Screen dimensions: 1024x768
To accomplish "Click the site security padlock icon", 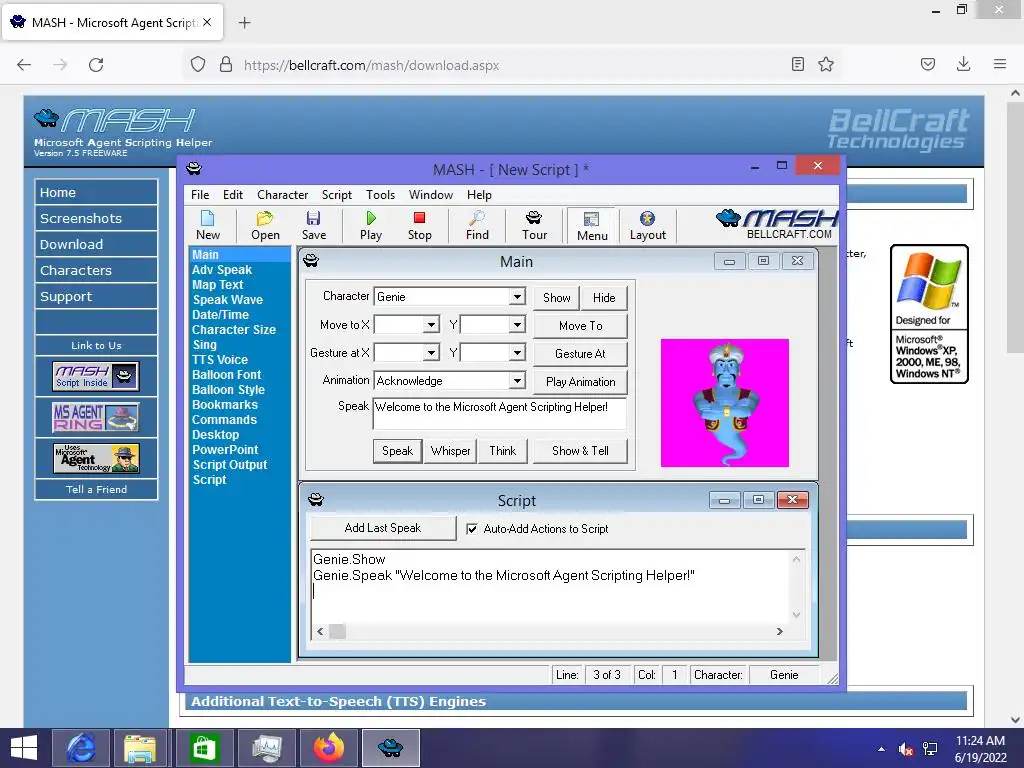I will [x=225, y=65].
